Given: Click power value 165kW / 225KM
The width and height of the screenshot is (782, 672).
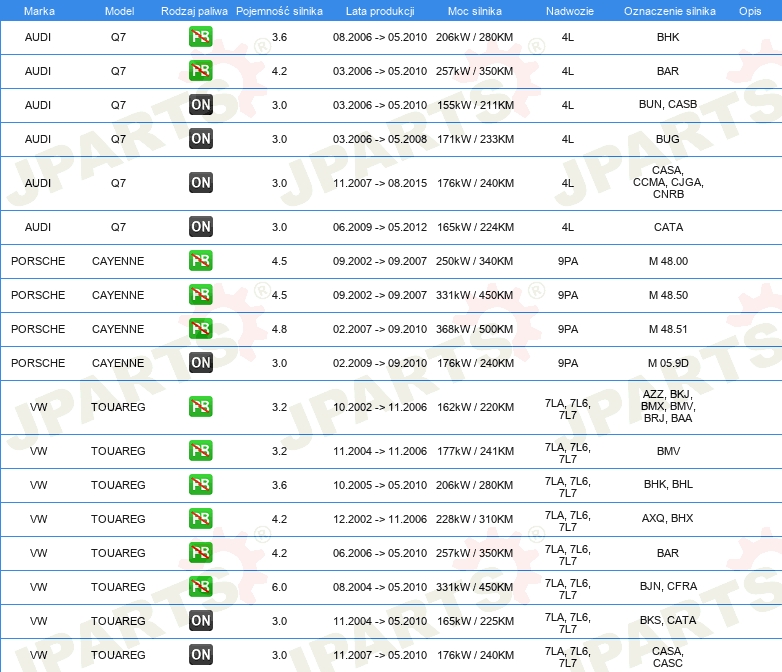Looking at the screenshot, I should click(475, 621).
